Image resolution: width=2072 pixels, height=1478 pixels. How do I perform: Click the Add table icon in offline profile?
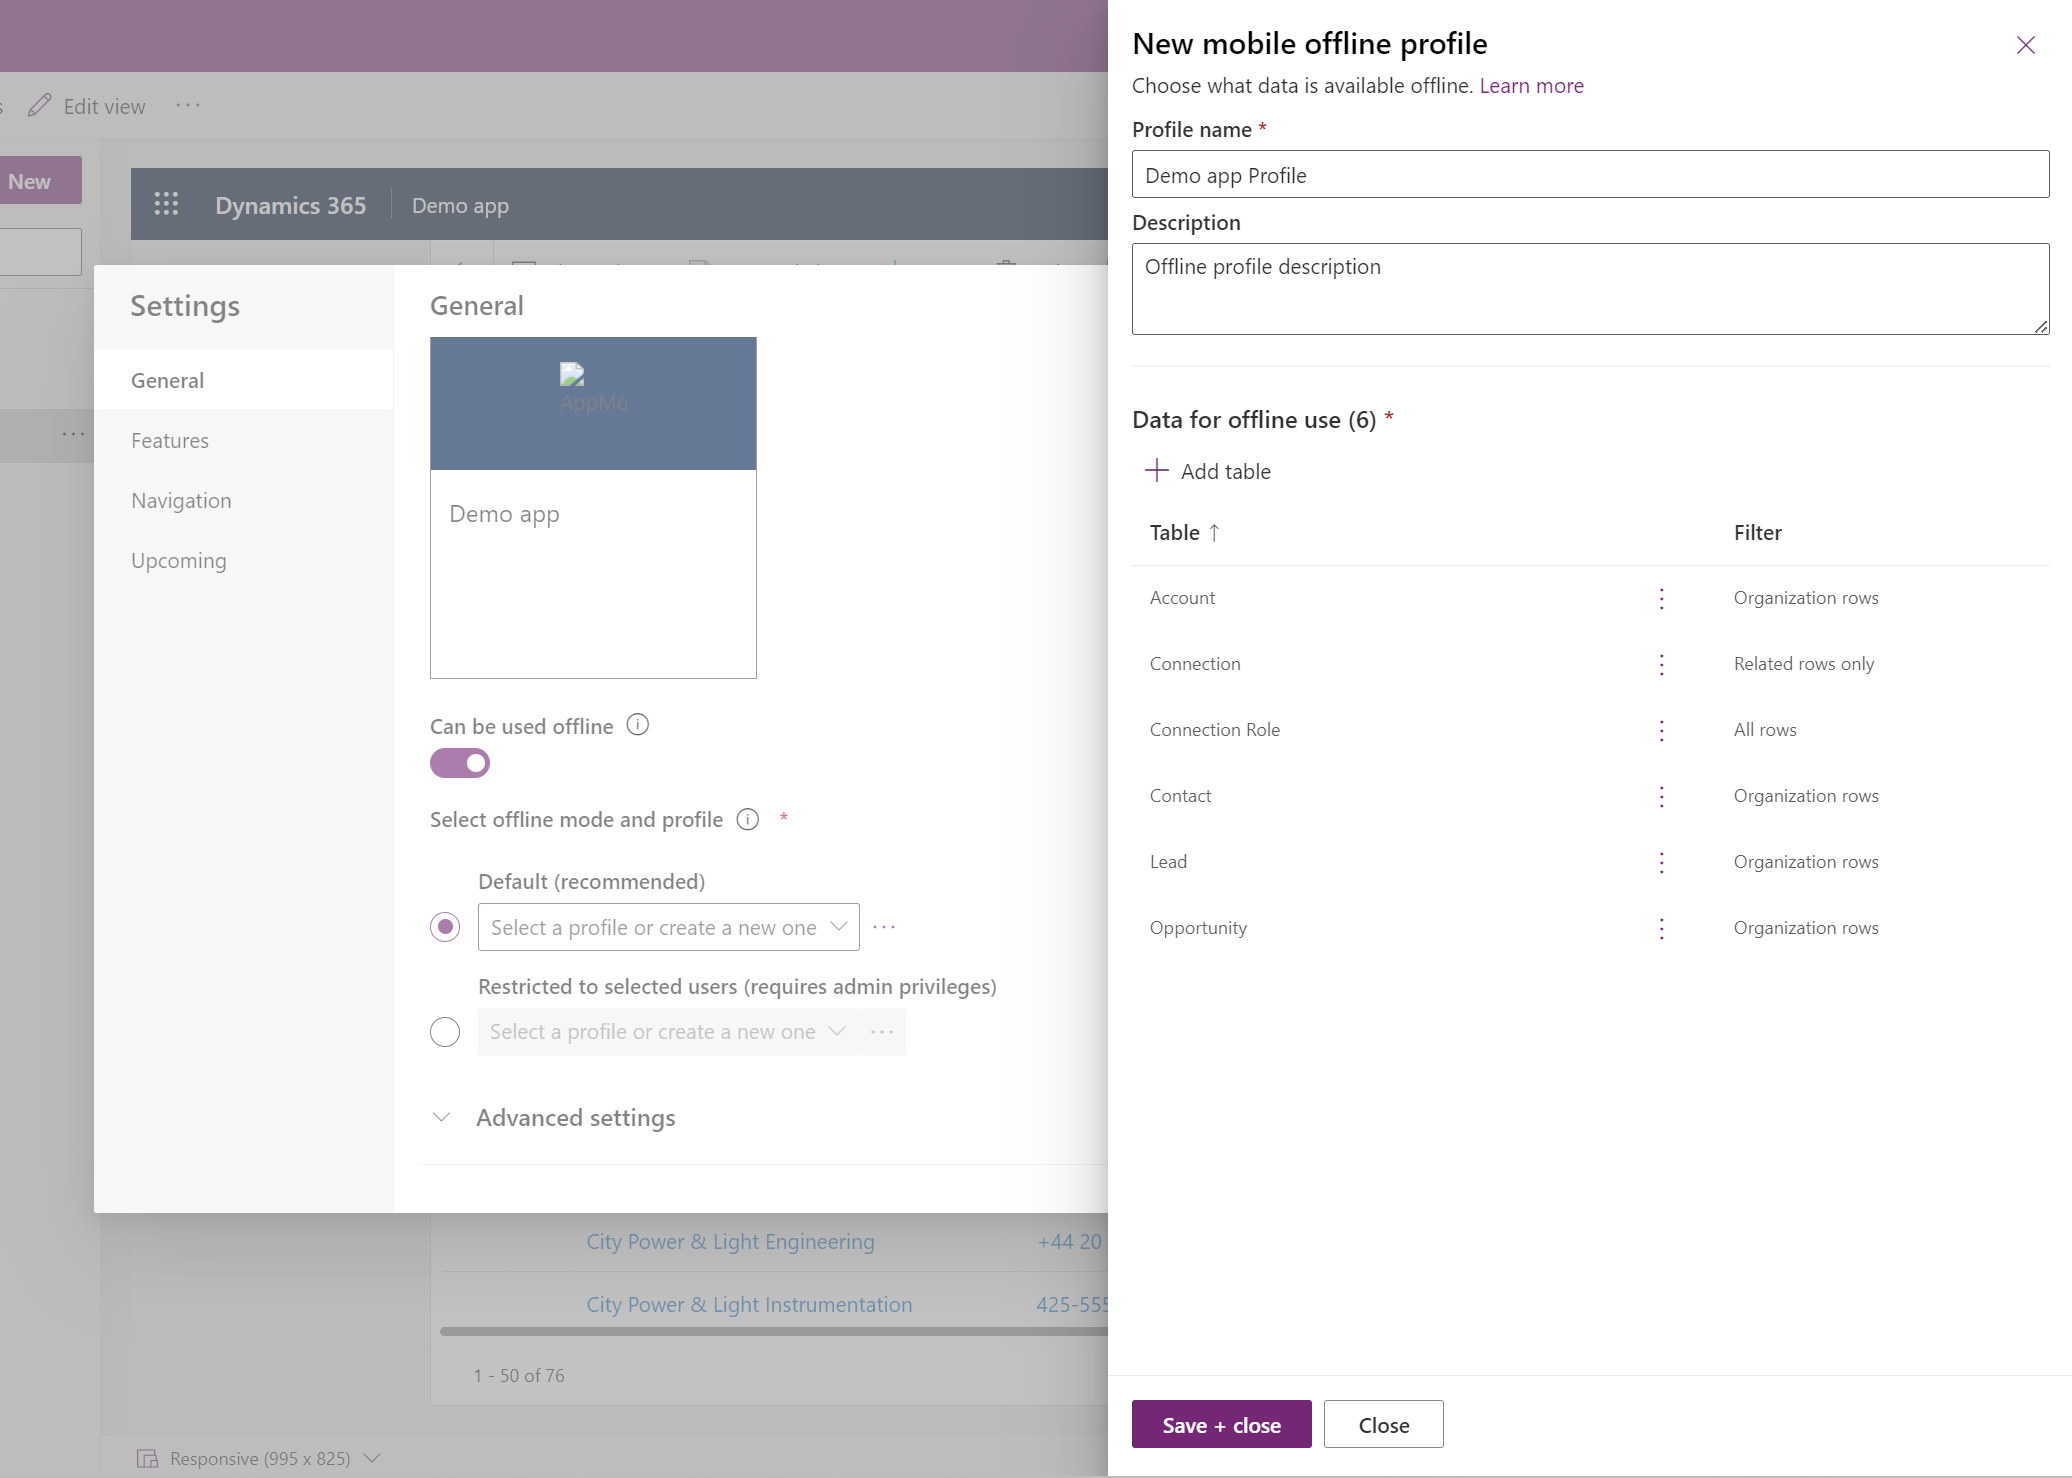1156,469
